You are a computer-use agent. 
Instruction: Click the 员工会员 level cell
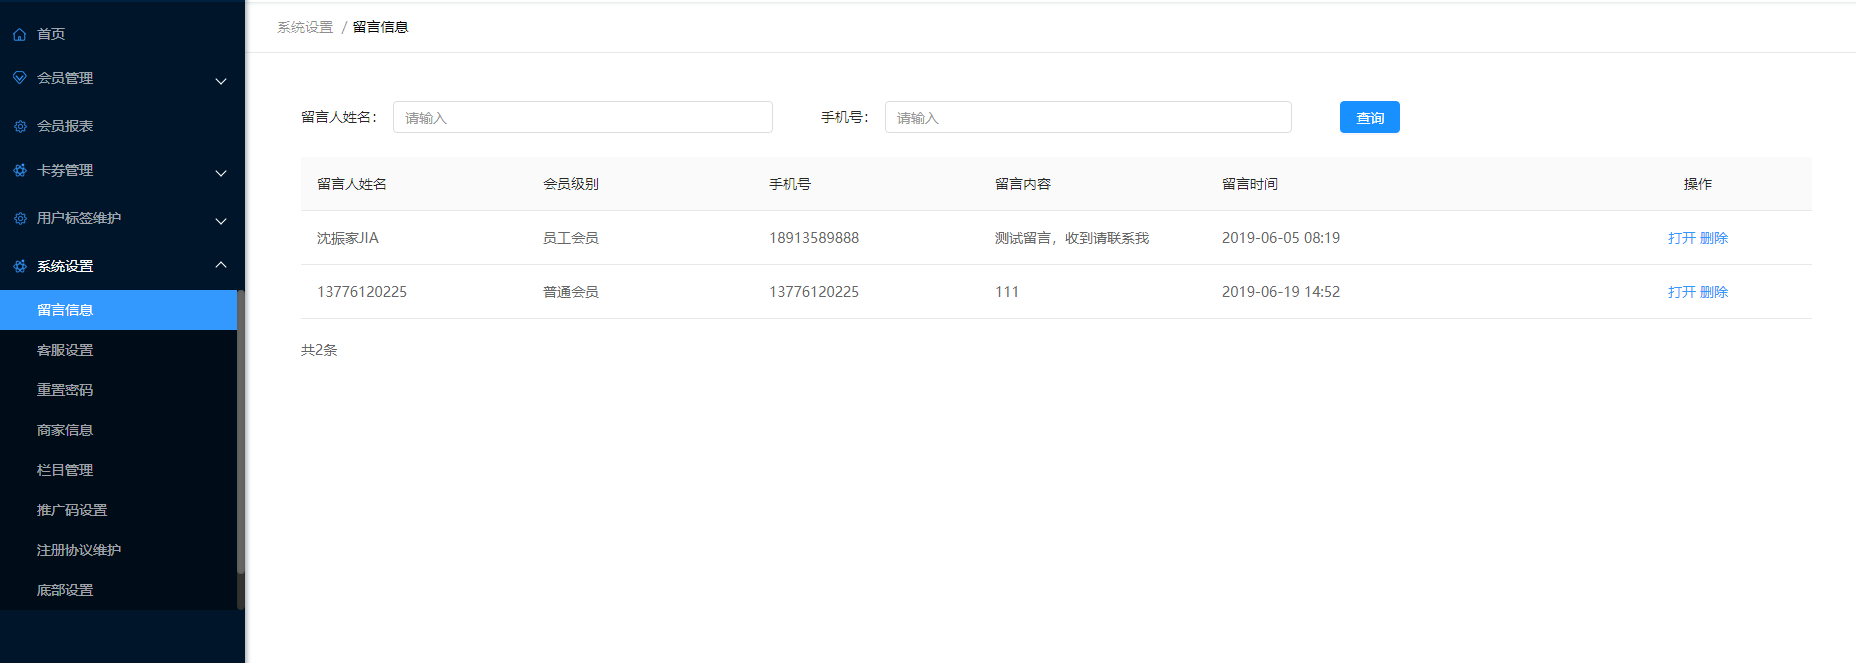click(571, 238)
